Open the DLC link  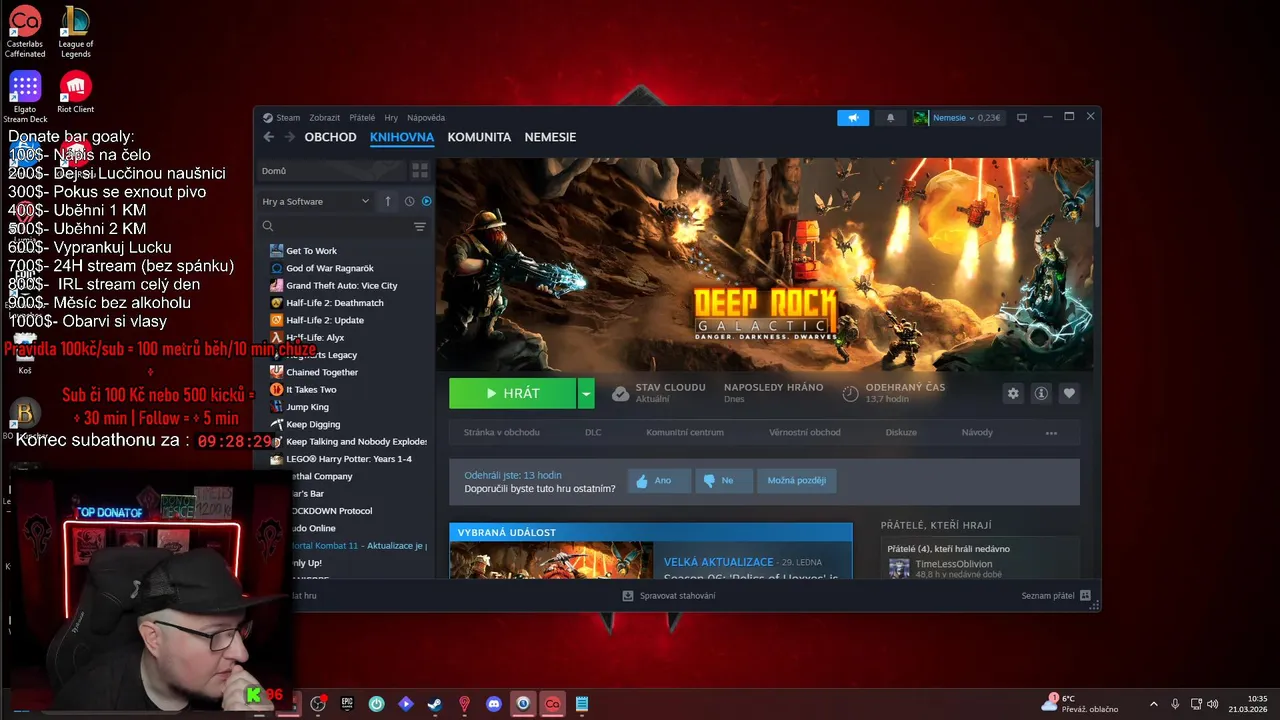593,433
